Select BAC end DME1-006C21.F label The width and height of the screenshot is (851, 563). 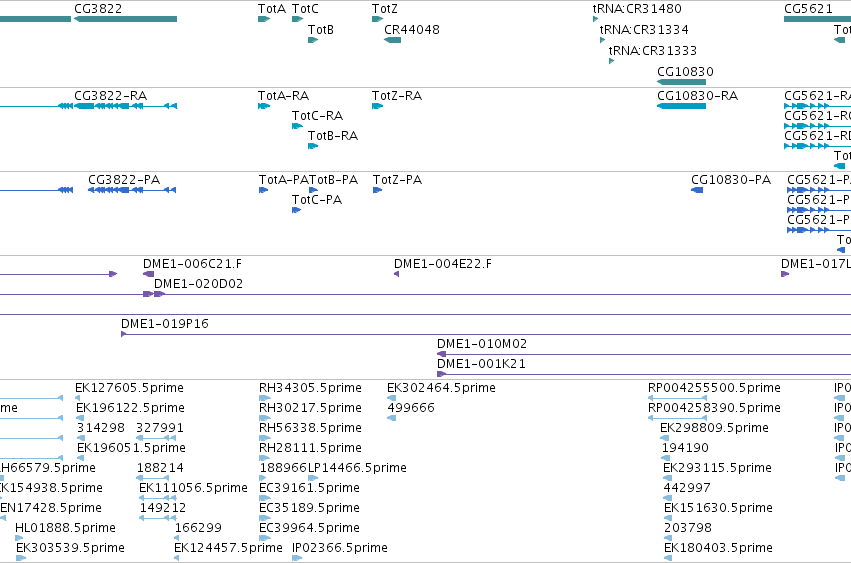point(193,264)
